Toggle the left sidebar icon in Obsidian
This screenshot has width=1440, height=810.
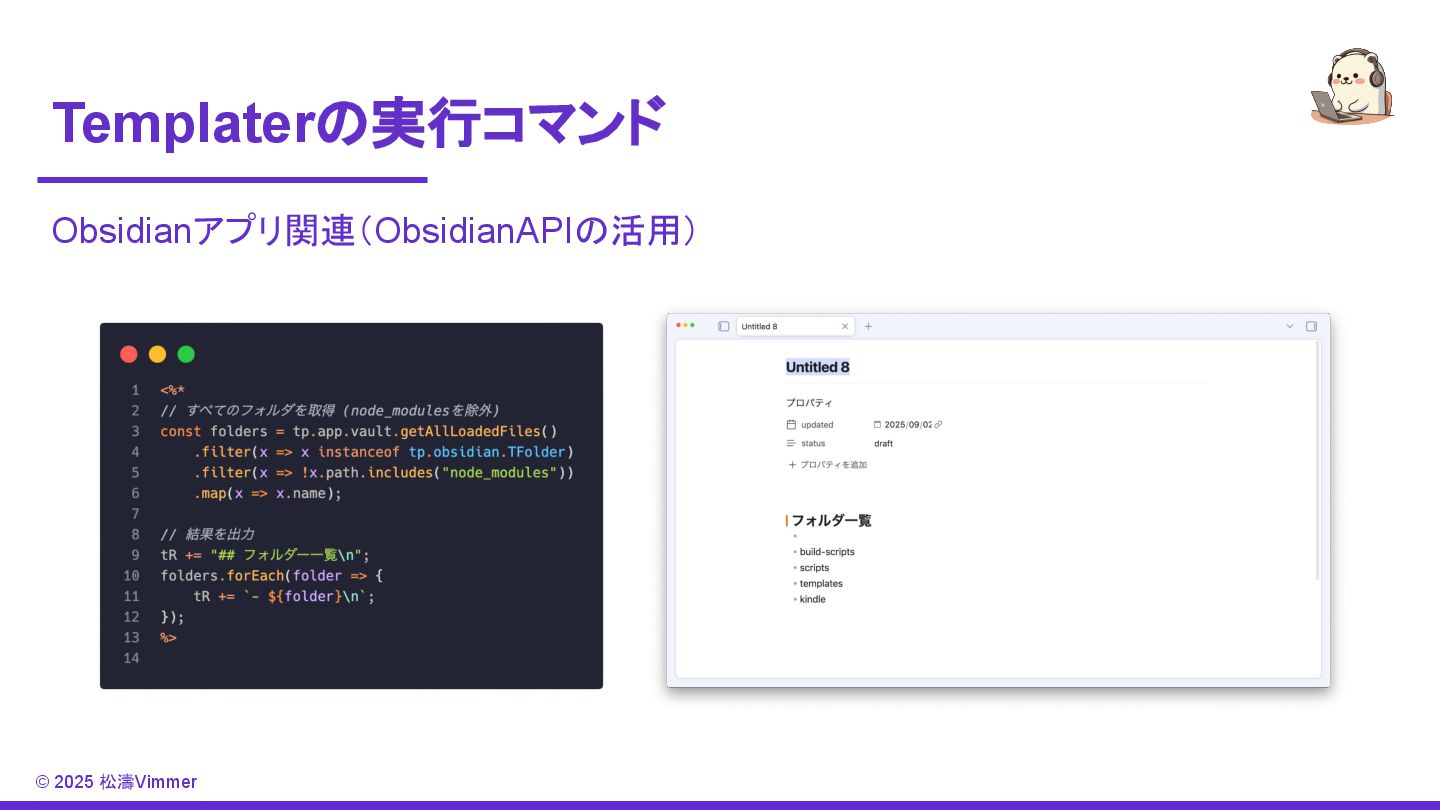(x=723, y=326)
